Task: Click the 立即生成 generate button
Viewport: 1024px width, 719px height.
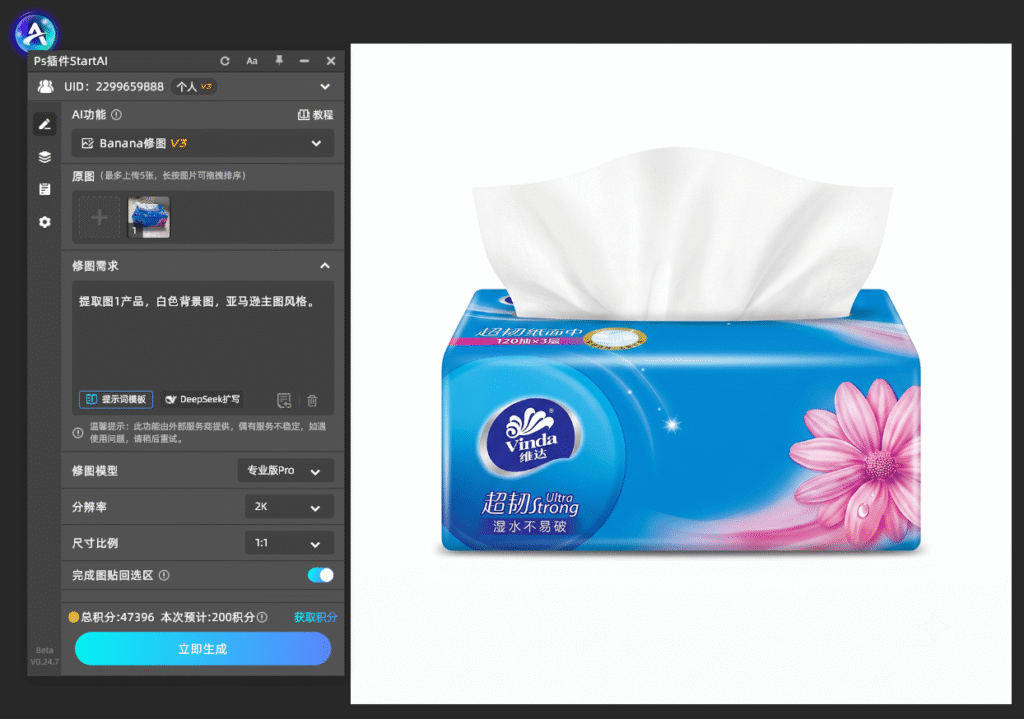Action: (202, 648)
